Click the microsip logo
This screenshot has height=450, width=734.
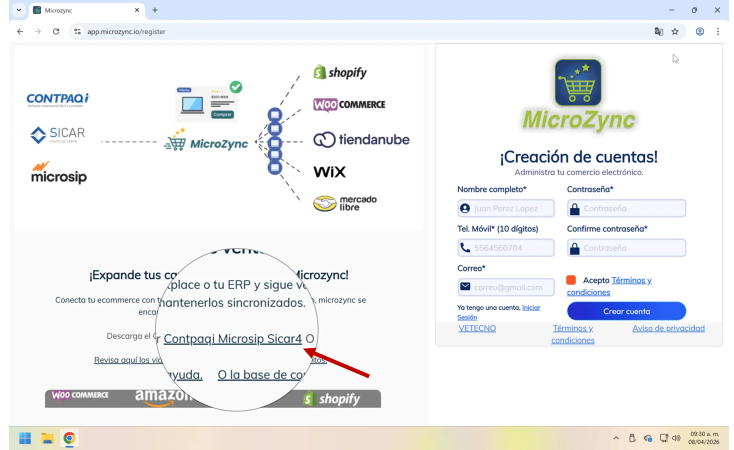pyautogui.click(x=59, y=173)
